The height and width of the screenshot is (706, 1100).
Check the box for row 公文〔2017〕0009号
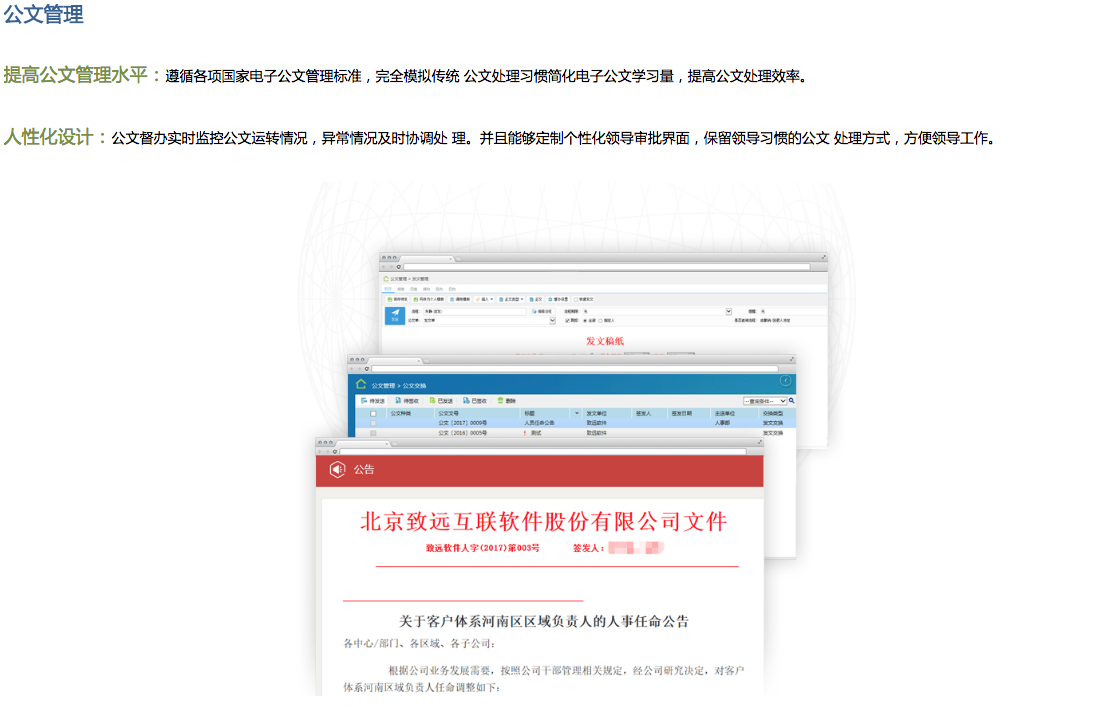tap(374, 423)
